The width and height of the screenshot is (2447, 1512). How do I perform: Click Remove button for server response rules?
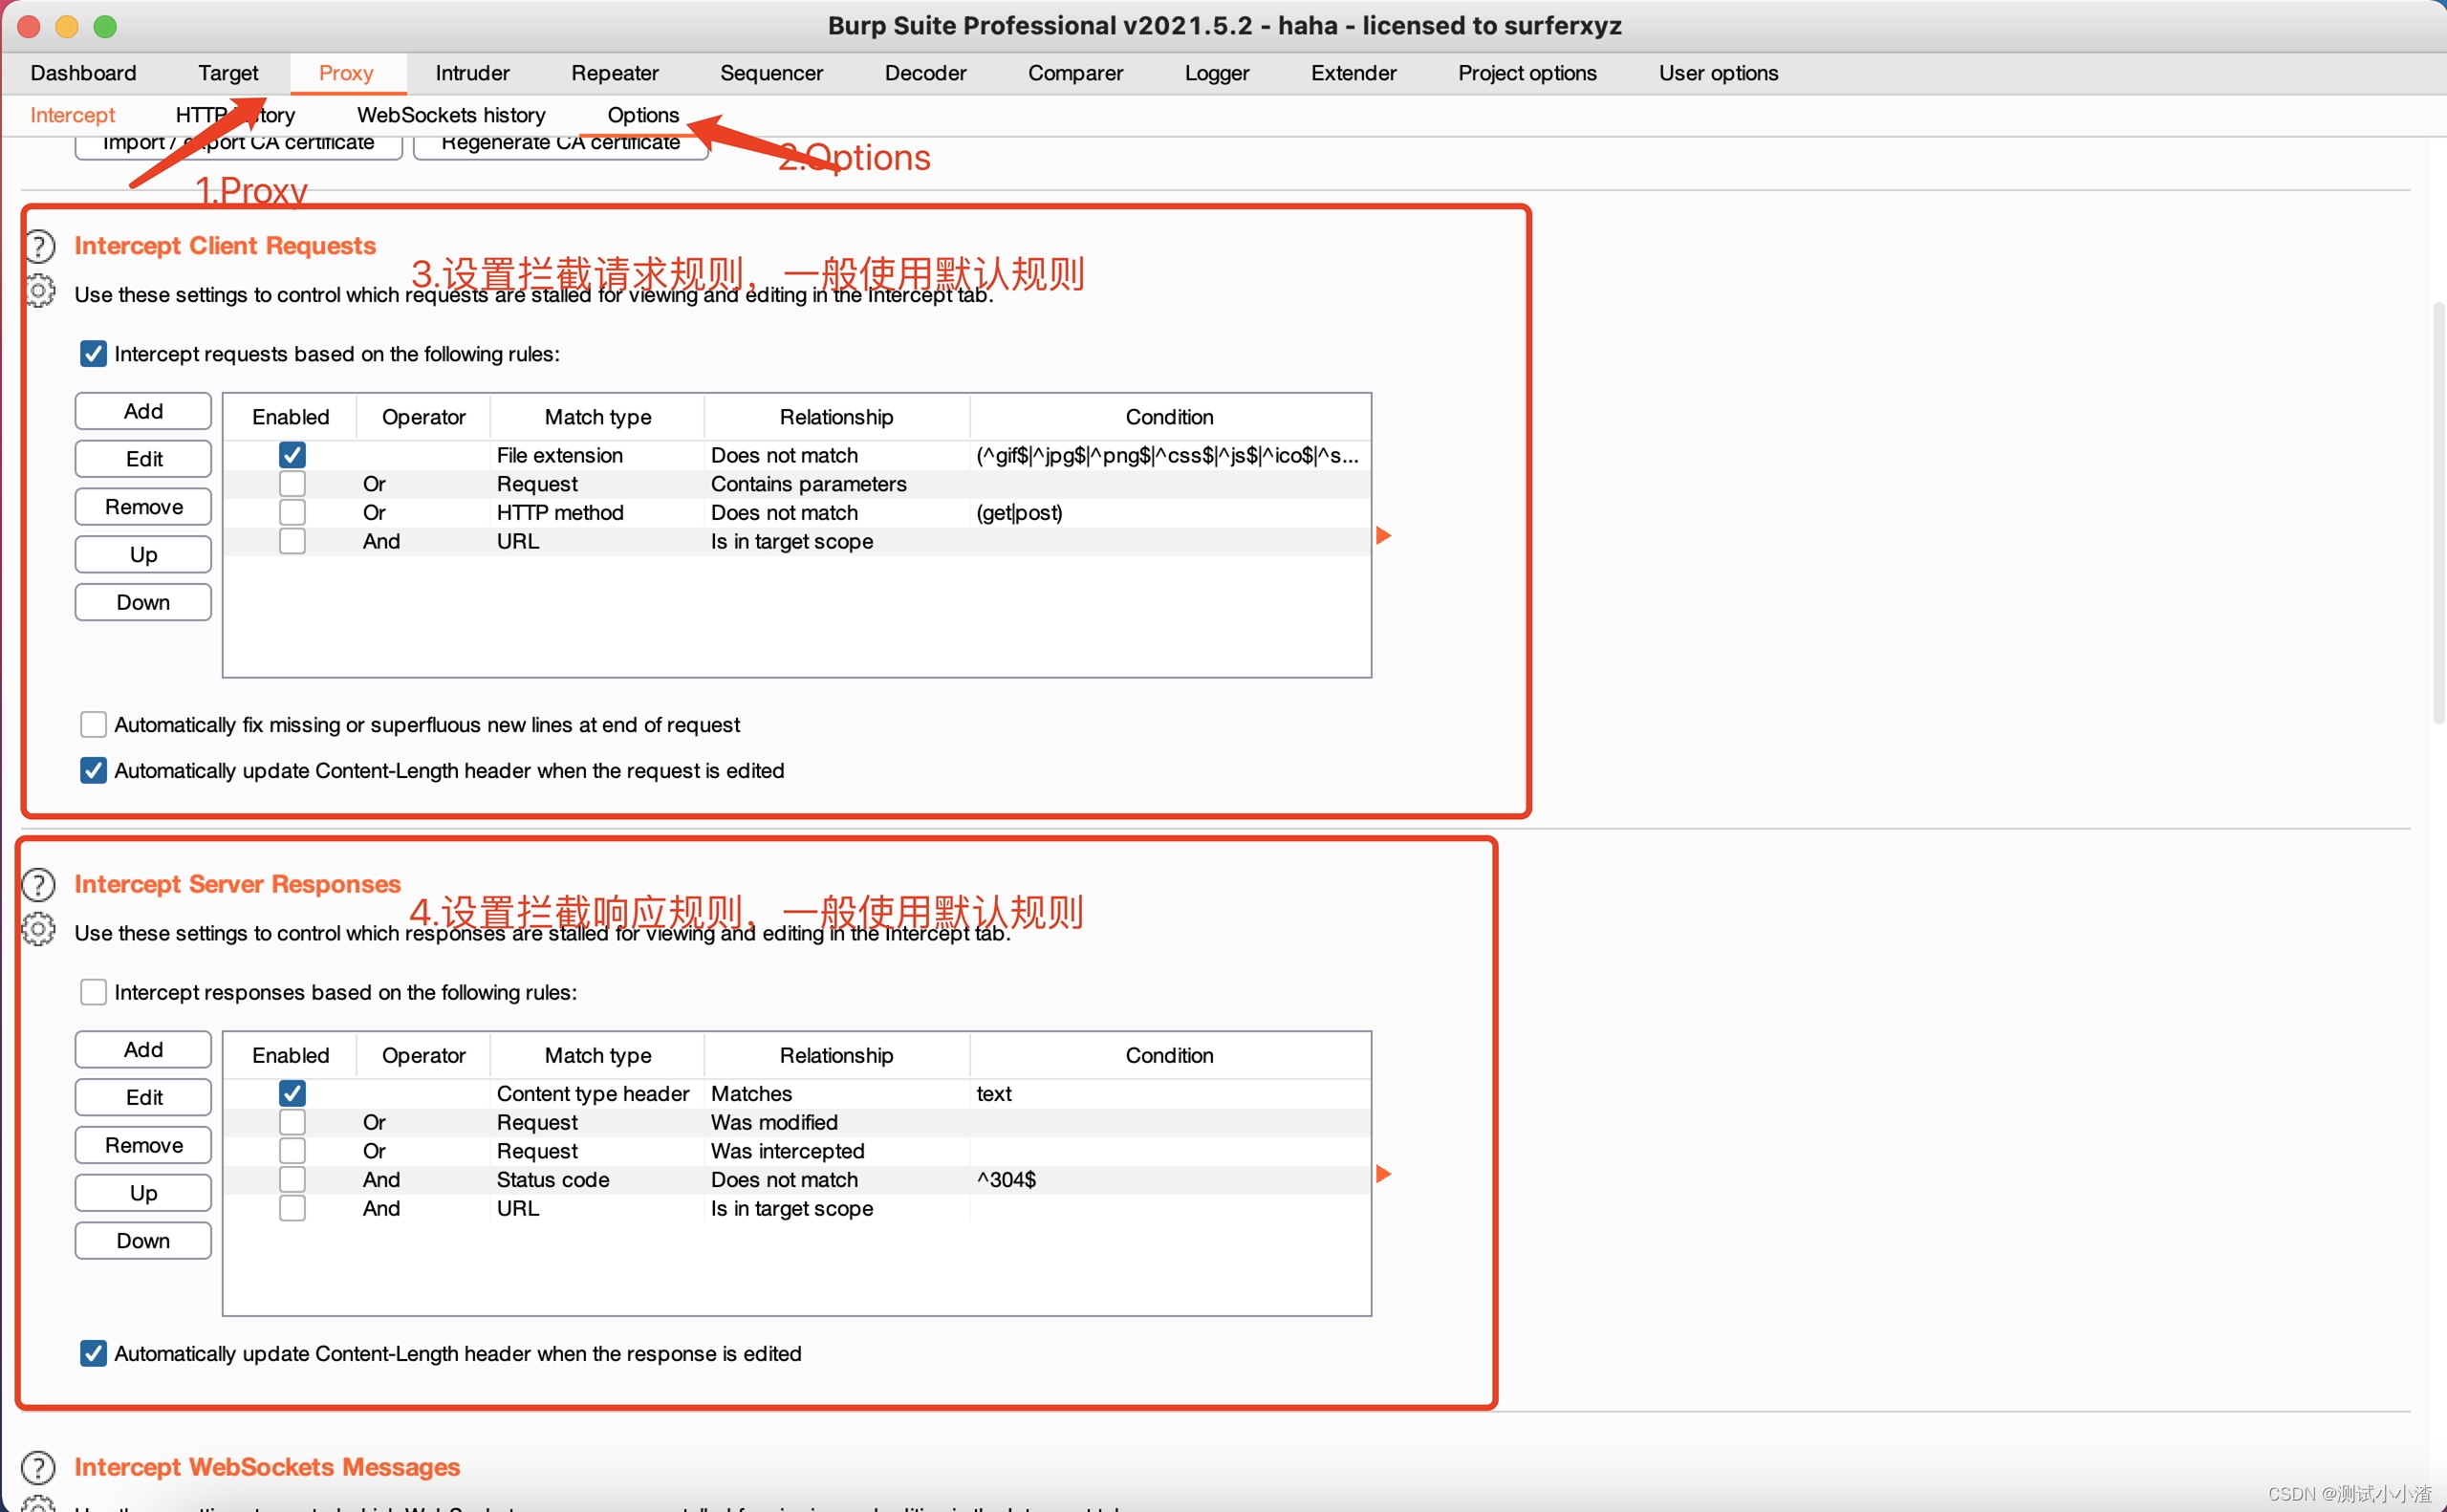(x=143, y=1145)
